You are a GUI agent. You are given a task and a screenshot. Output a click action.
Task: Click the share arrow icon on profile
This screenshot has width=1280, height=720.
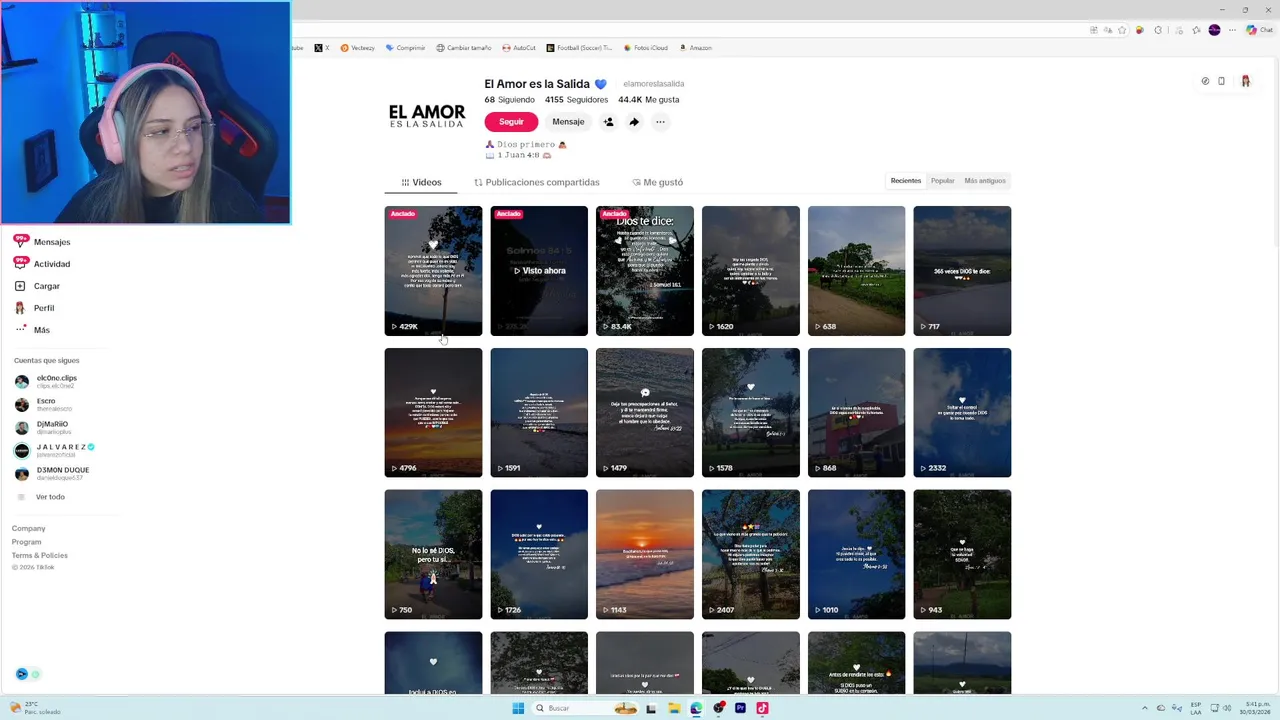coord(634,122)
